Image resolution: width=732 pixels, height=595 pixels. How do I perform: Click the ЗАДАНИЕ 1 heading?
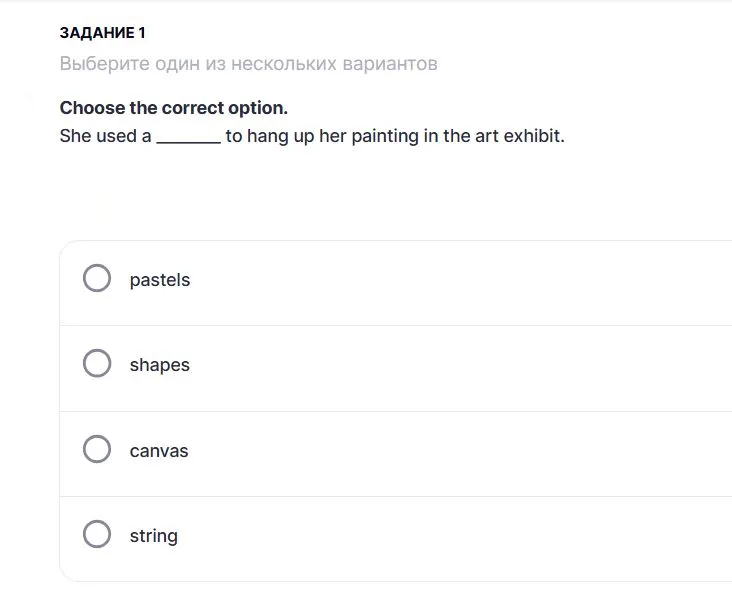(102, 33)
